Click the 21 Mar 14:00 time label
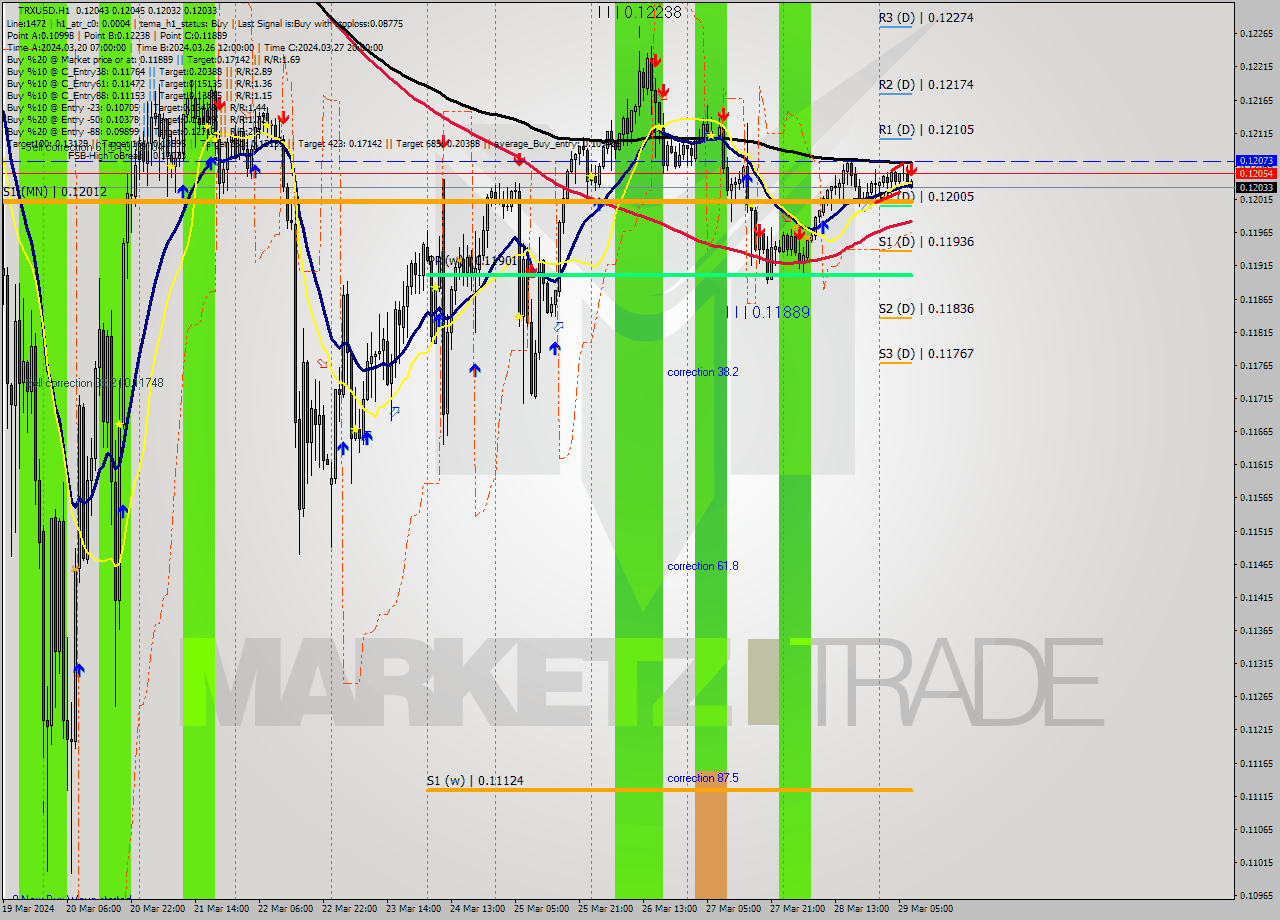 point(221,909)
